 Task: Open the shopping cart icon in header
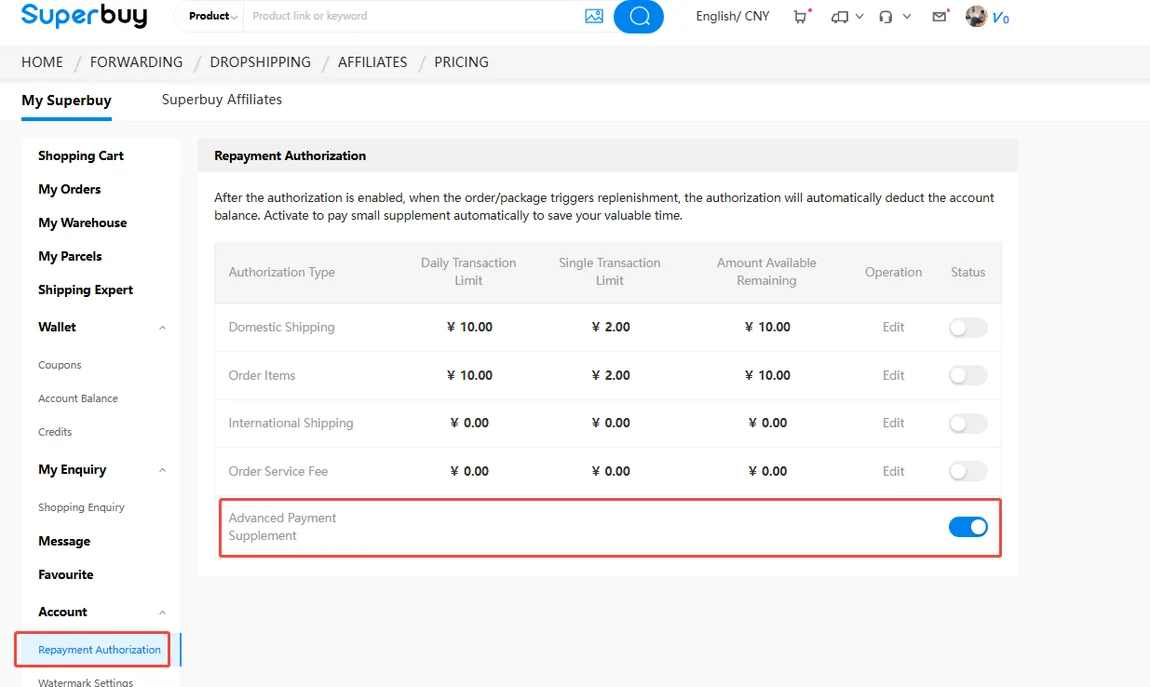click(x=800, y=16)
